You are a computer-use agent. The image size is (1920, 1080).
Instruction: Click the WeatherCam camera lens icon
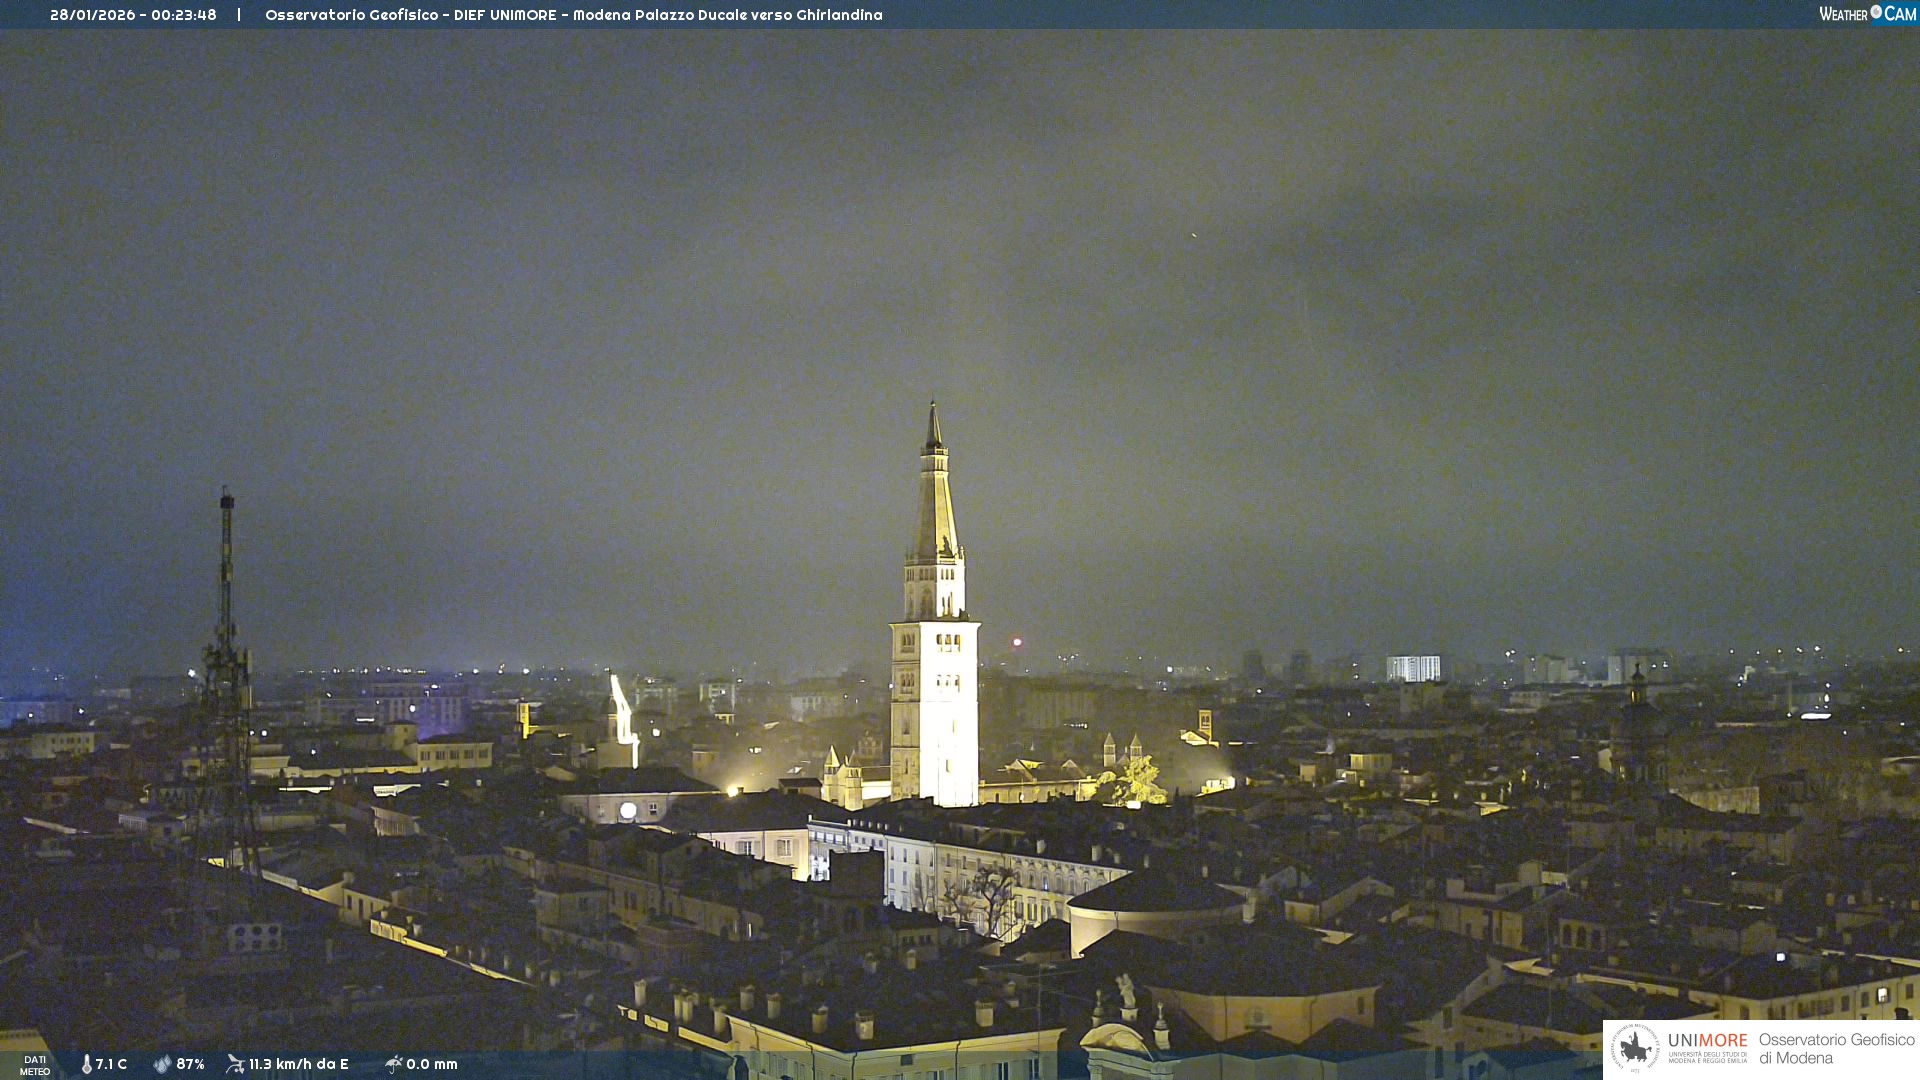click(1876, 12)
